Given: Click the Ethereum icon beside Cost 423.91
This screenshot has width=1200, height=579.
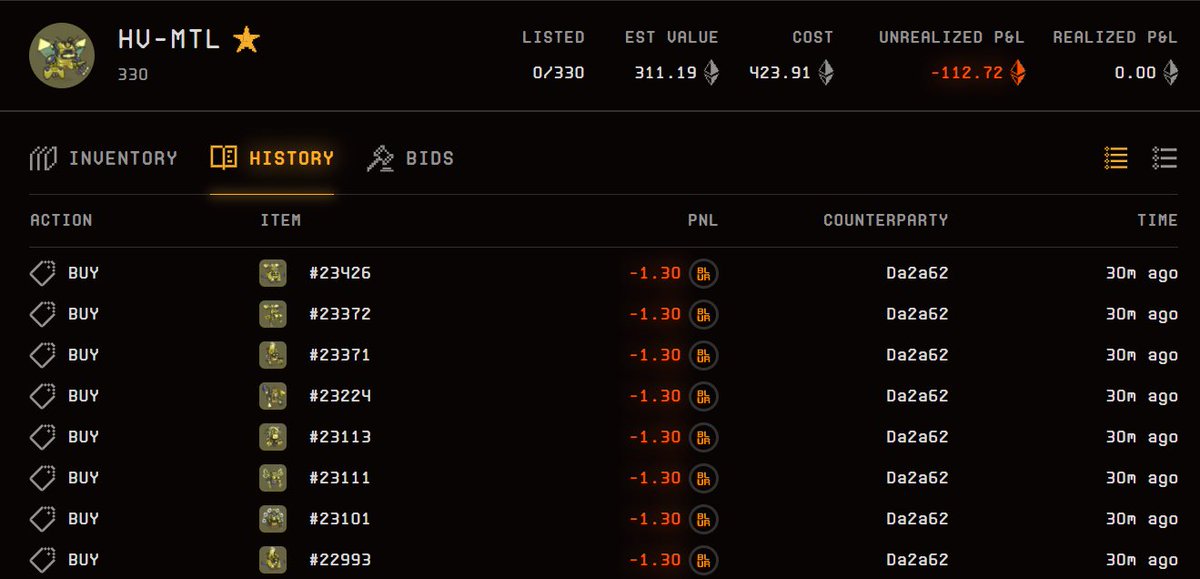Looking at the screenshot, I should coord(826,72).
